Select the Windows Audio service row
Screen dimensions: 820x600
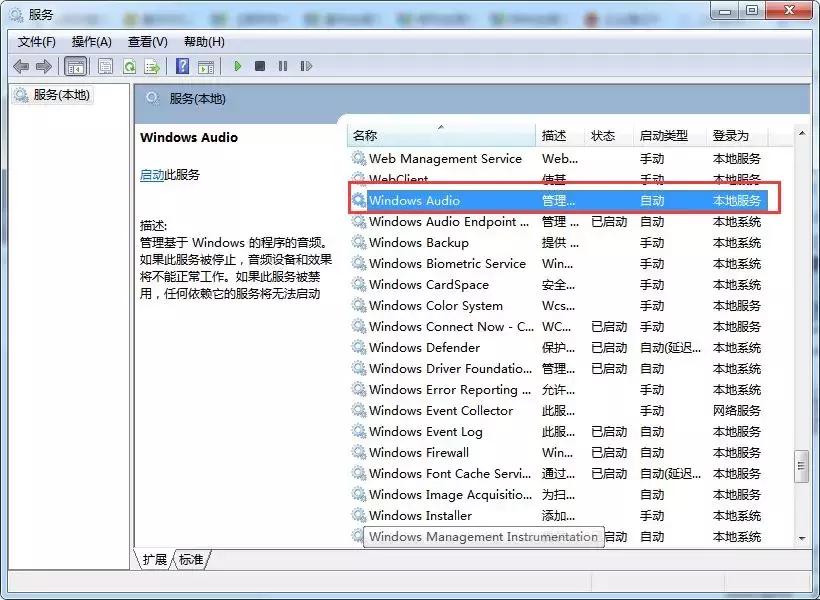558,200
